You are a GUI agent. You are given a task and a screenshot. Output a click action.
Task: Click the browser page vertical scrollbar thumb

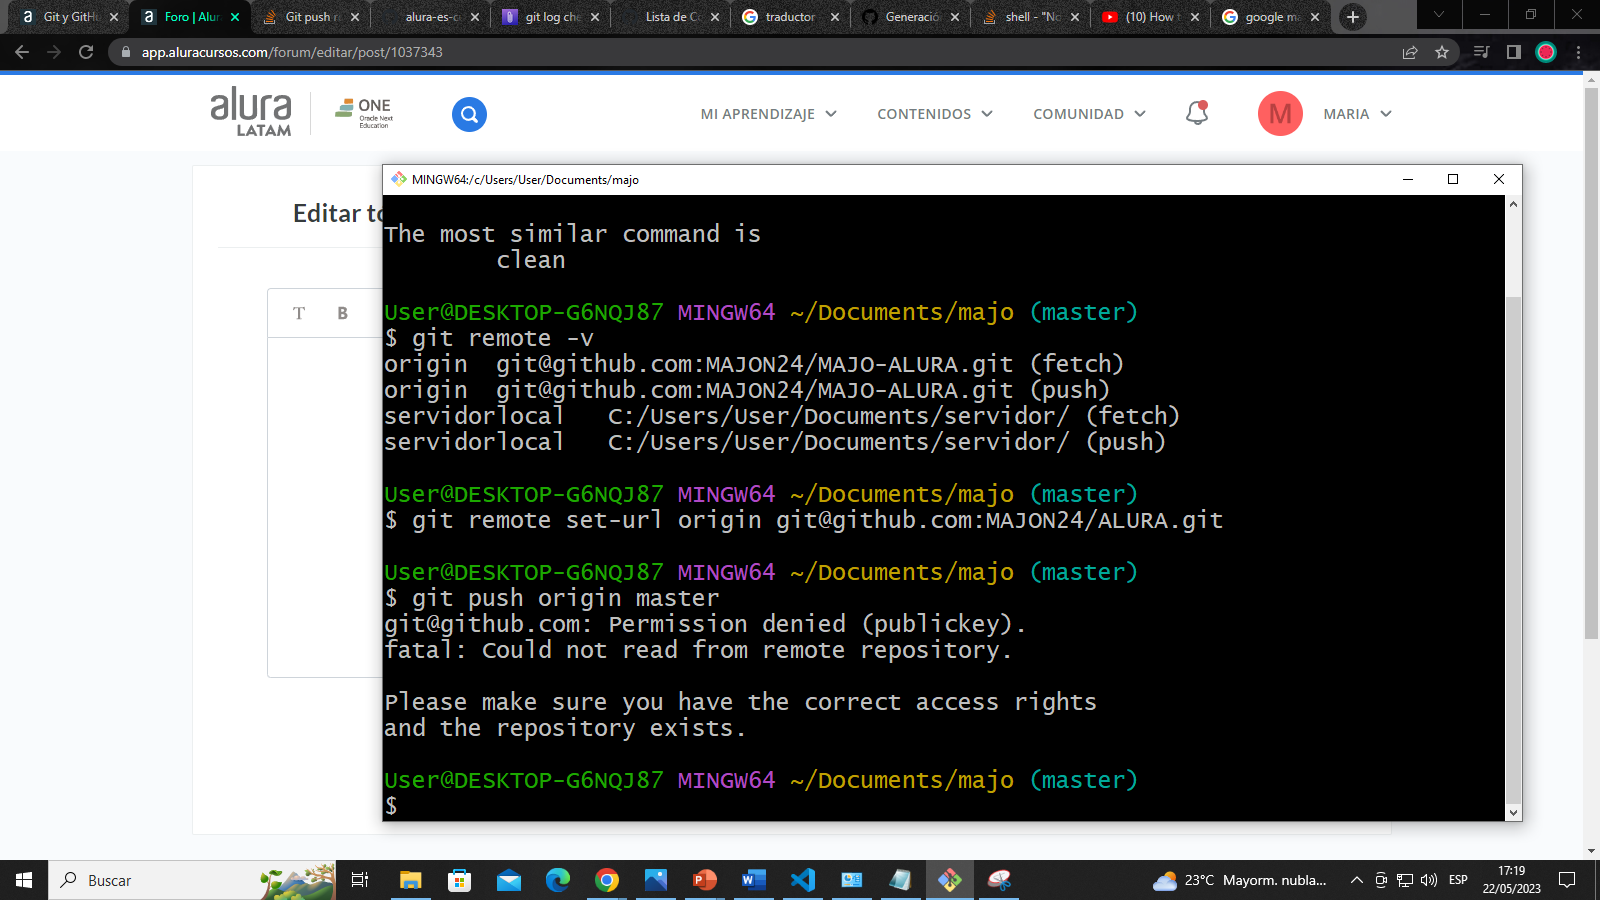(x=1591, y=363)
